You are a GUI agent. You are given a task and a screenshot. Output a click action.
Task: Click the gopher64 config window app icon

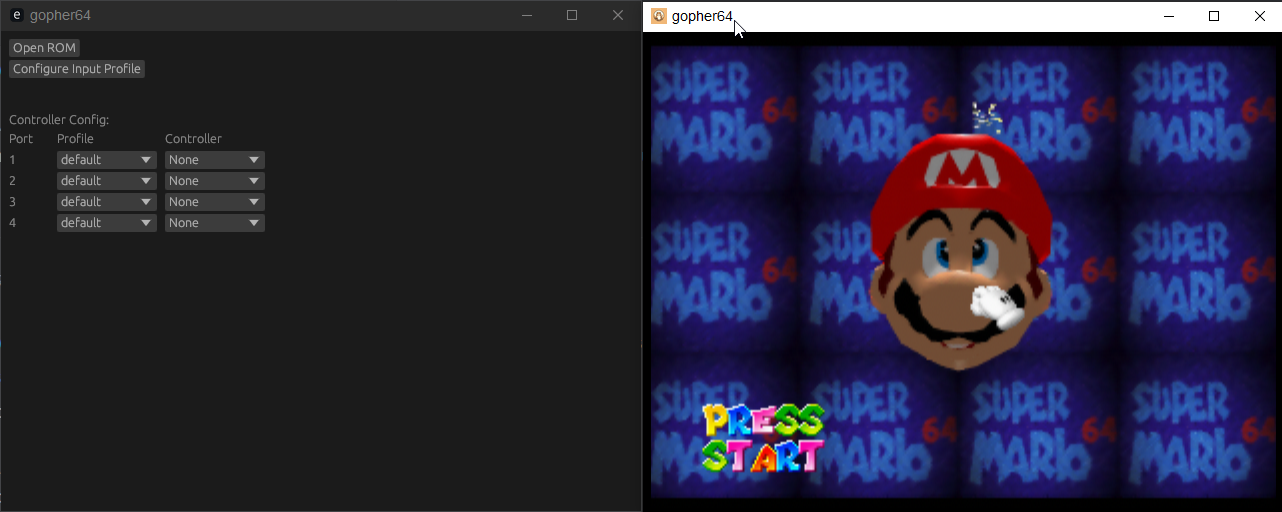pyautogui.click(x=16, y=15)
